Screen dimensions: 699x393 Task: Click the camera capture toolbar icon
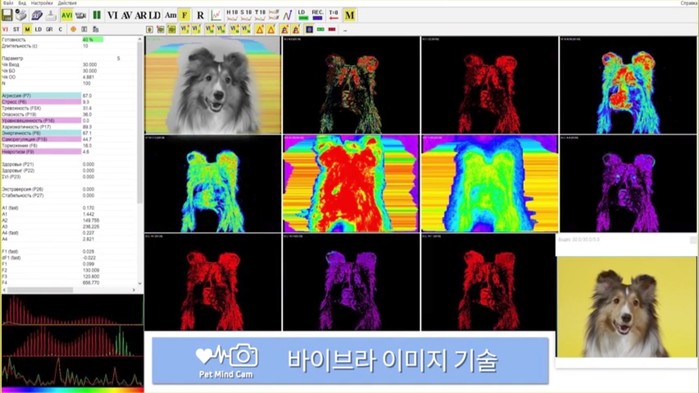(x=81, y=15)
